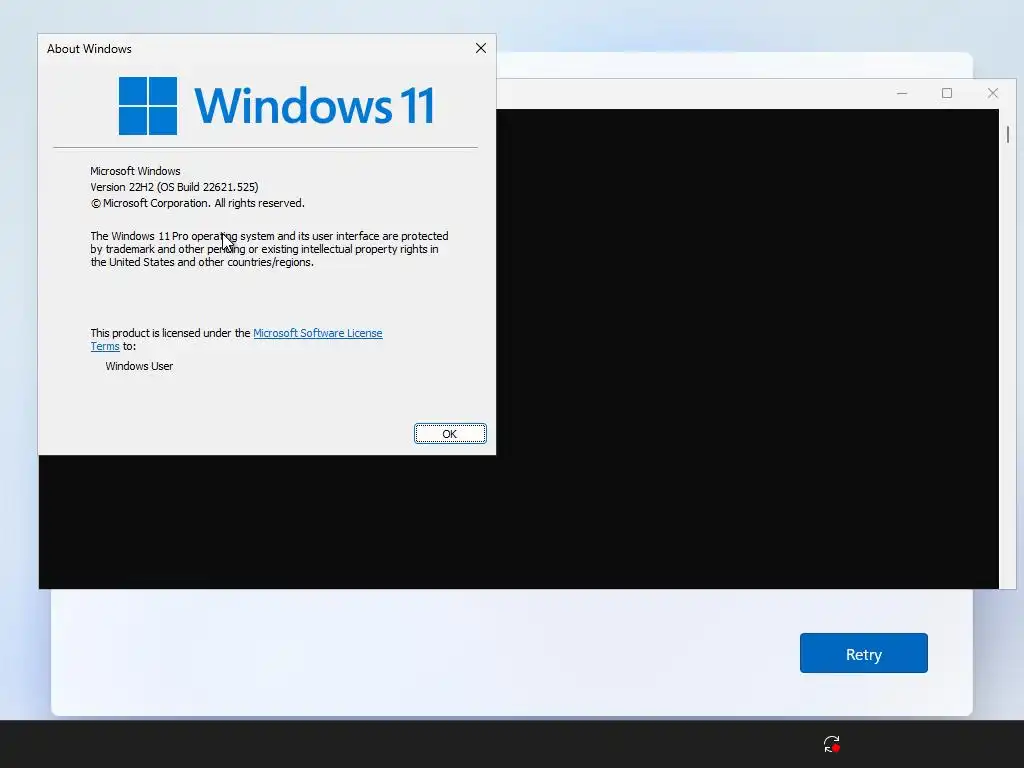The image size is (1024, 768).
Task: Click the console window scrollbar thumb
Action: coord(1008,135)
